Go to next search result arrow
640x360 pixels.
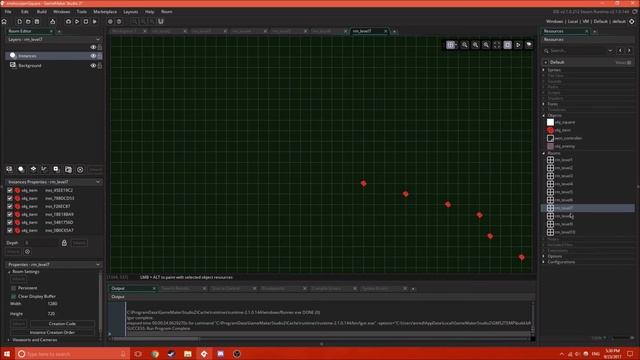tap(629, 51)
